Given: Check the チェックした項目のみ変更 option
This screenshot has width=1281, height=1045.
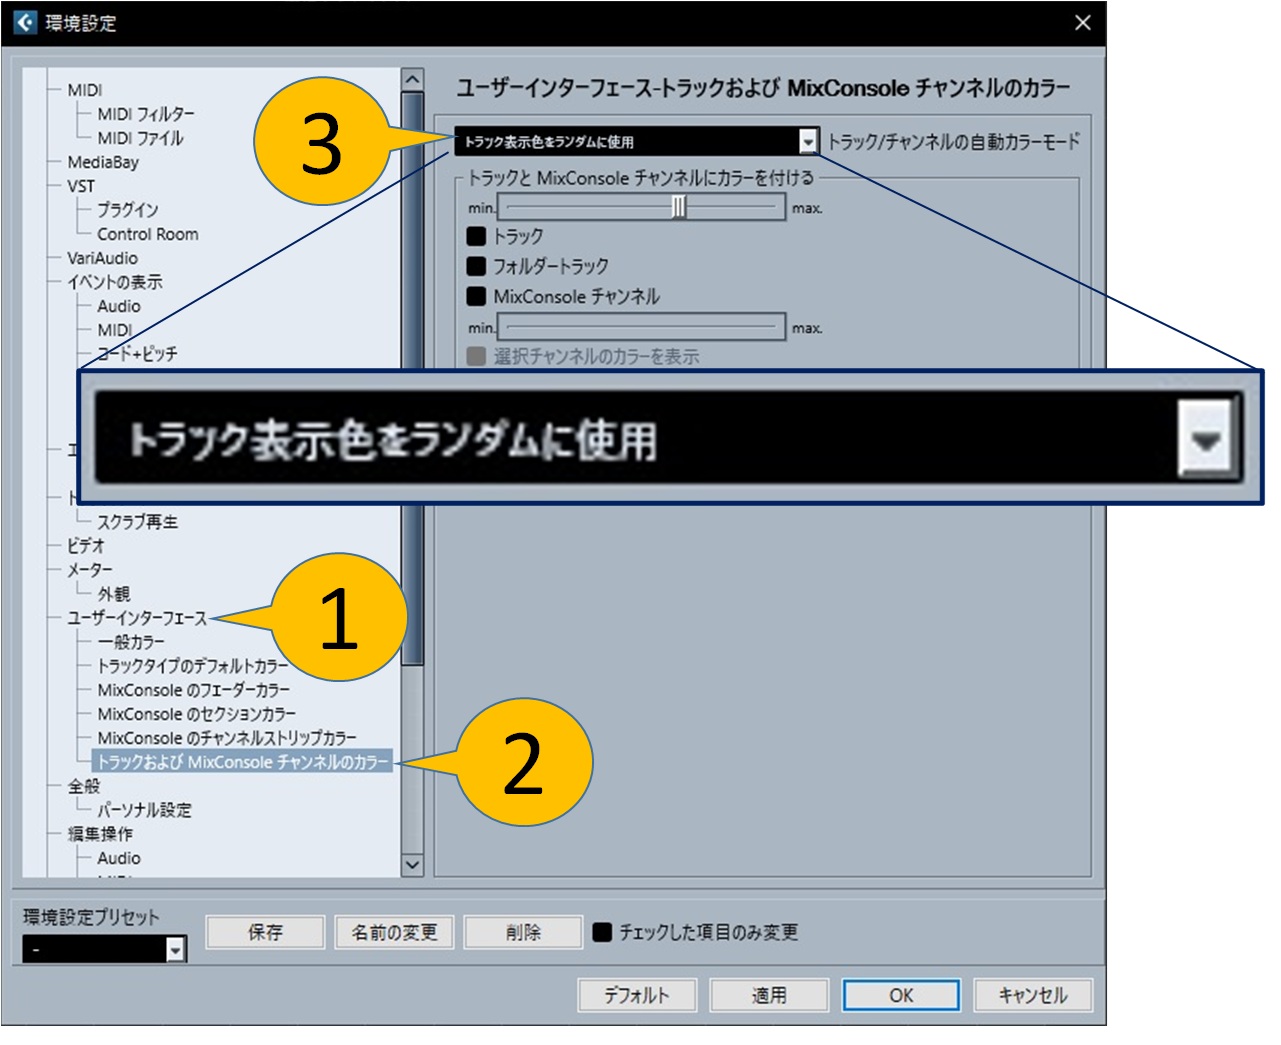Looking at the screenshot, I should pos(602,932).
